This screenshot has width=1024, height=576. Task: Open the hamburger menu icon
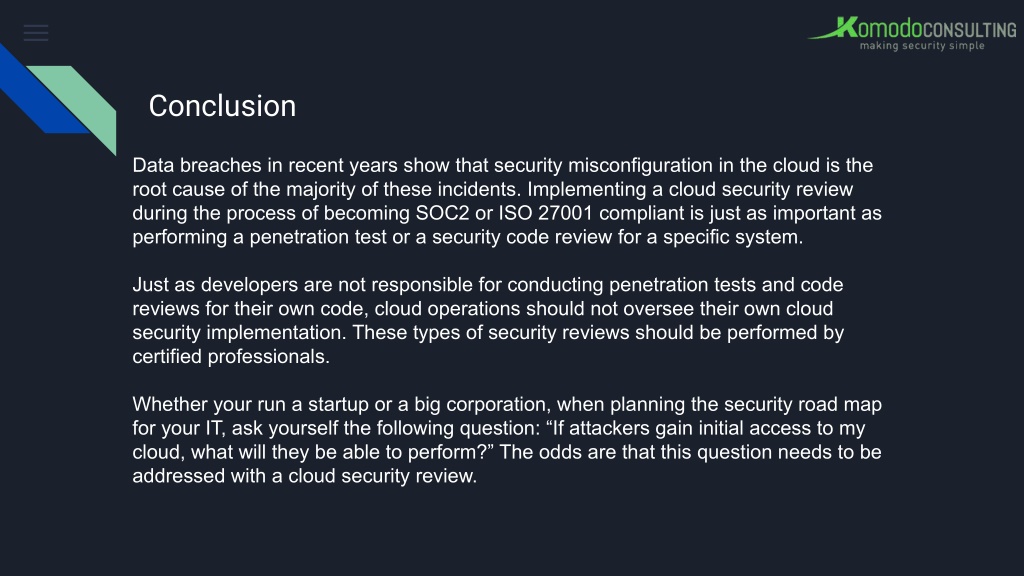[36, 33]
